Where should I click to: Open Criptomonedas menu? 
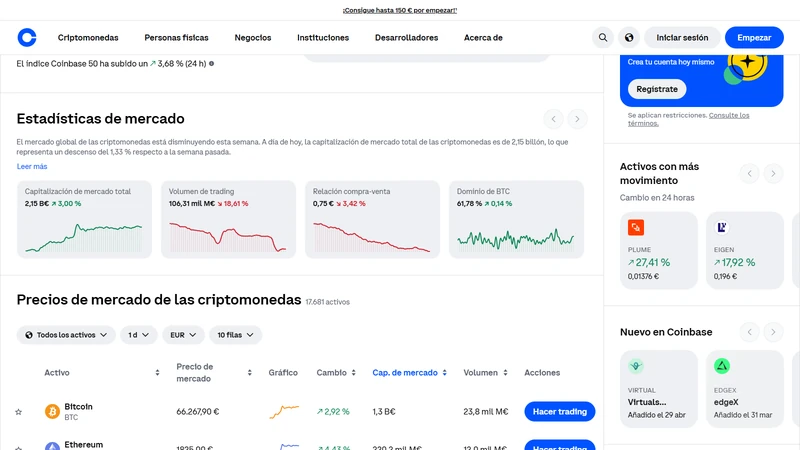(88, 38)
